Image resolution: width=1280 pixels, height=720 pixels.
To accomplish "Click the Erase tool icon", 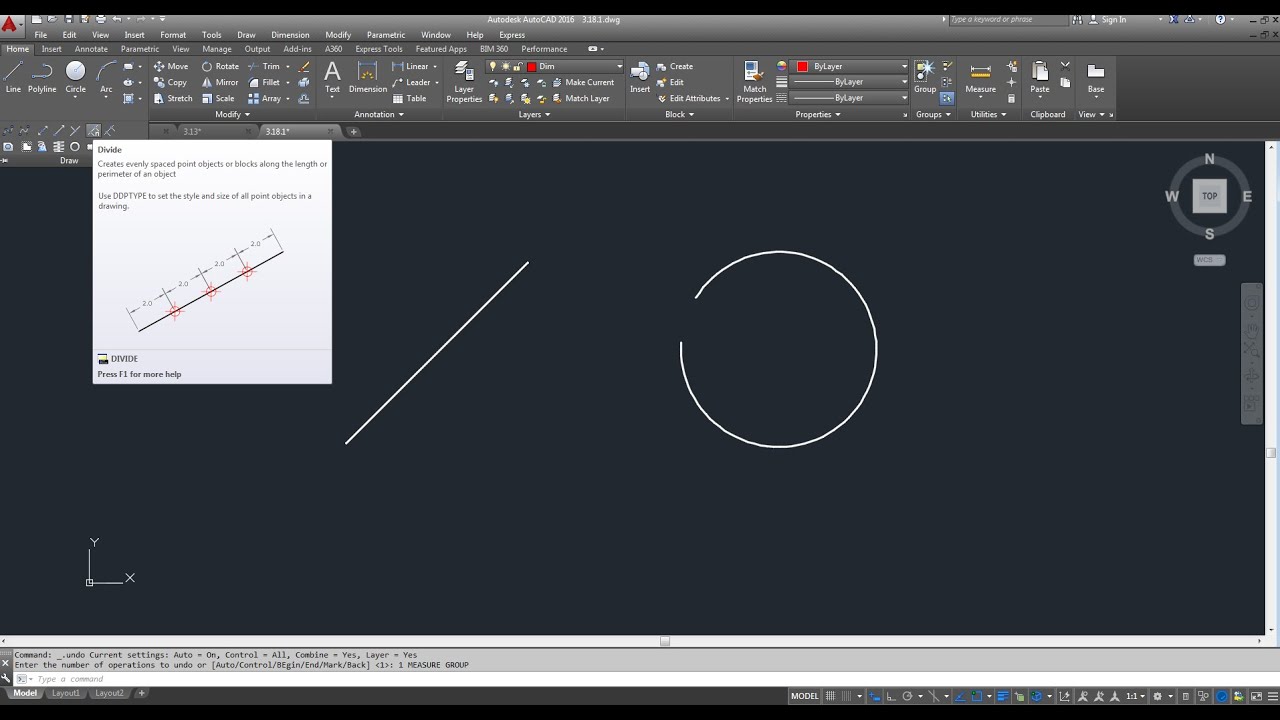I will coord(304,66).
